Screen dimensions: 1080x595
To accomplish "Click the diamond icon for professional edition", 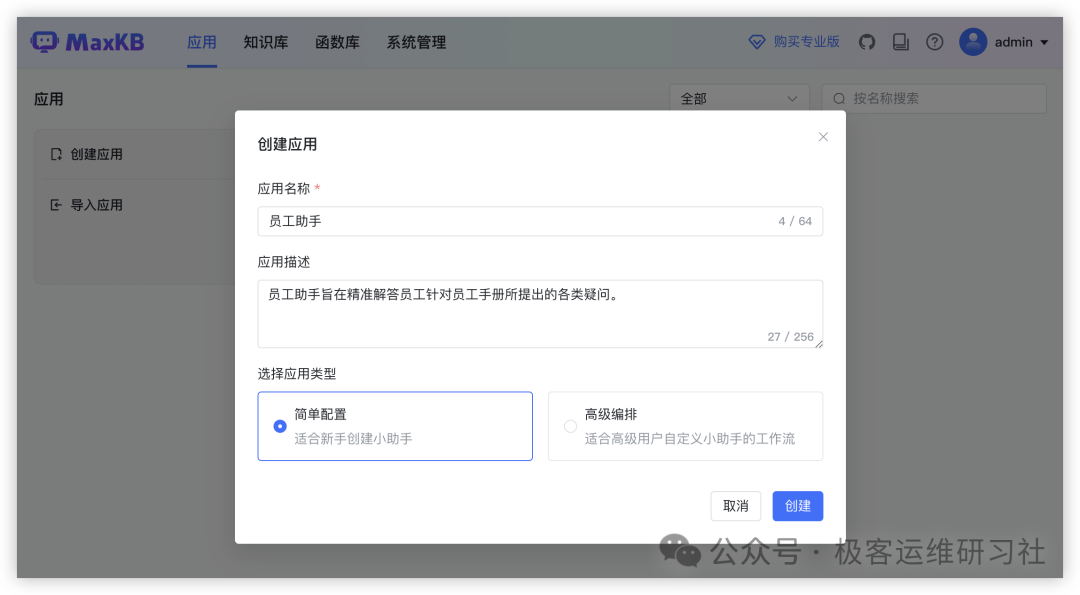I will tap(757, 42).
